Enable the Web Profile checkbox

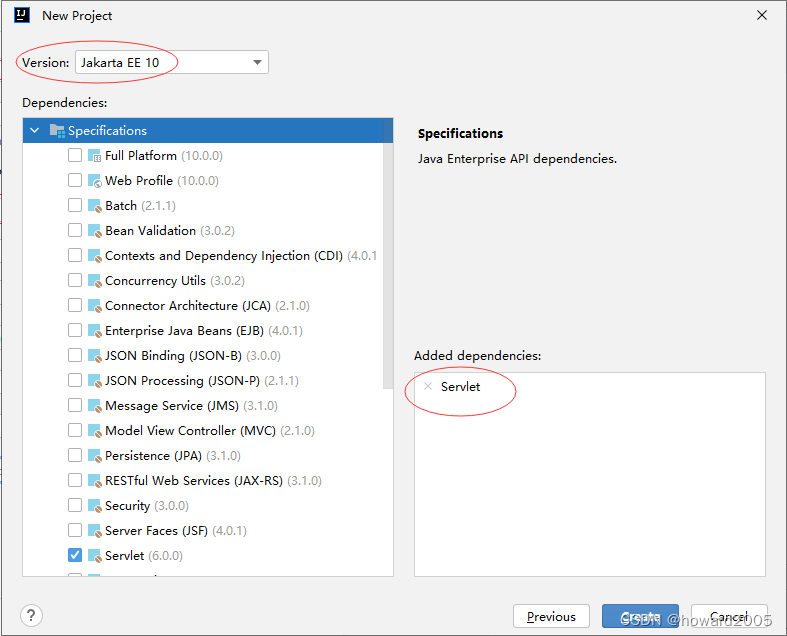pyautogui.click(x=75, y=180)
